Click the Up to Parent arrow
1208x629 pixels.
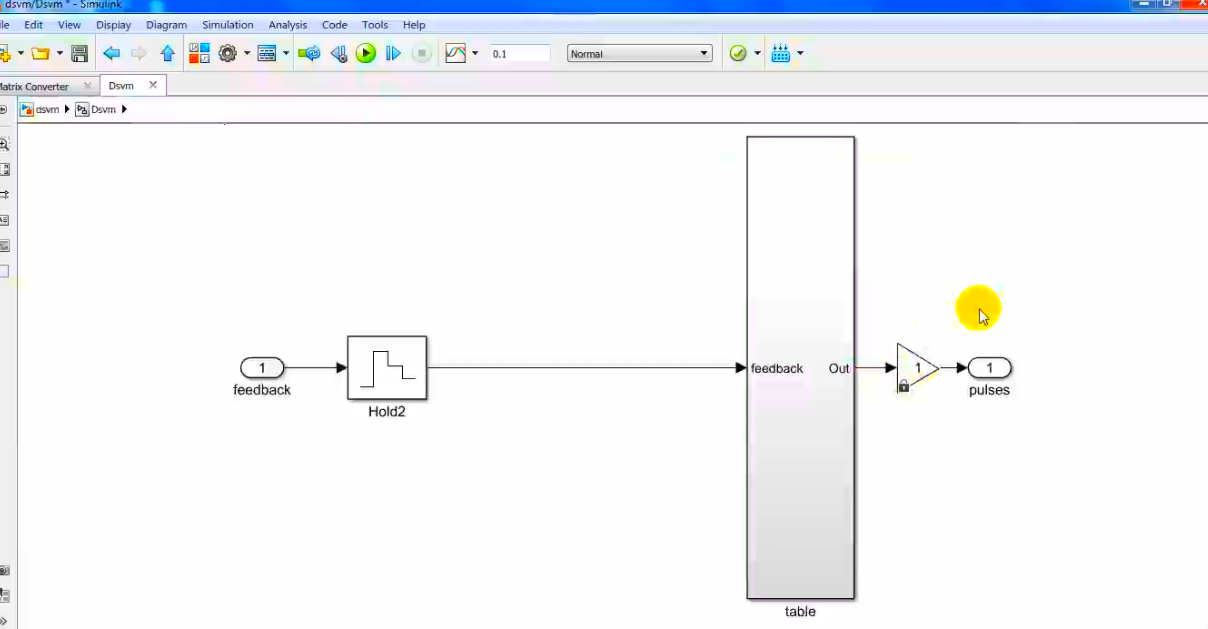click(x=167, y=54)
